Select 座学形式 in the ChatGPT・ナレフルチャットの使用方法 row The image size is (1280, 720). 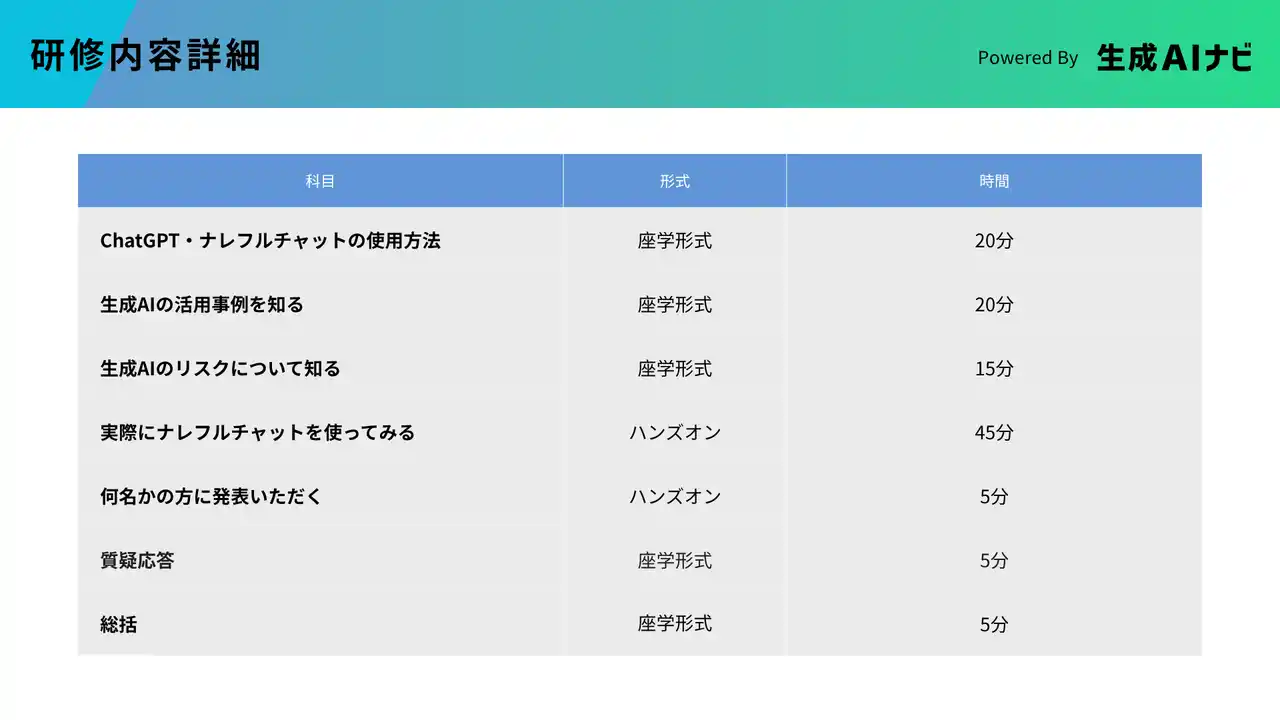(x=675, y=240)
